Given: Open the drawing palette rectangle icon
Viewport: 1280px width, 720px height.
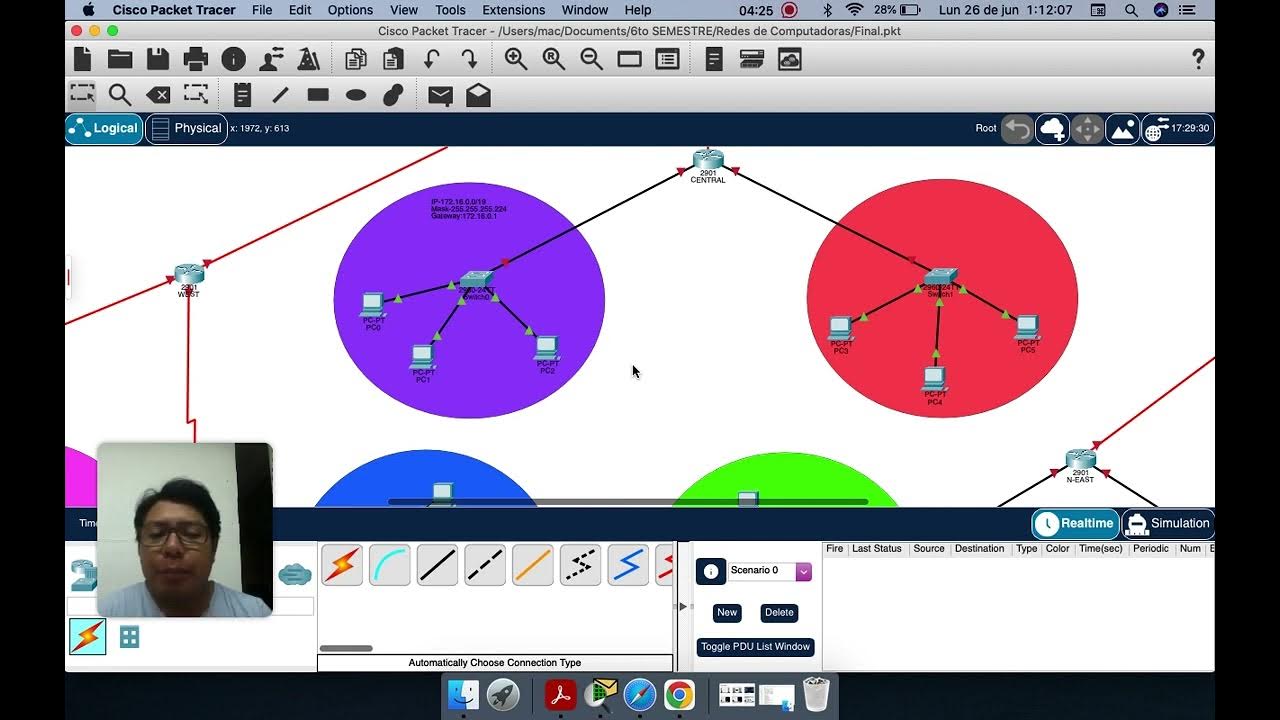Looking at the screenshot, I should tap(629, 60).
